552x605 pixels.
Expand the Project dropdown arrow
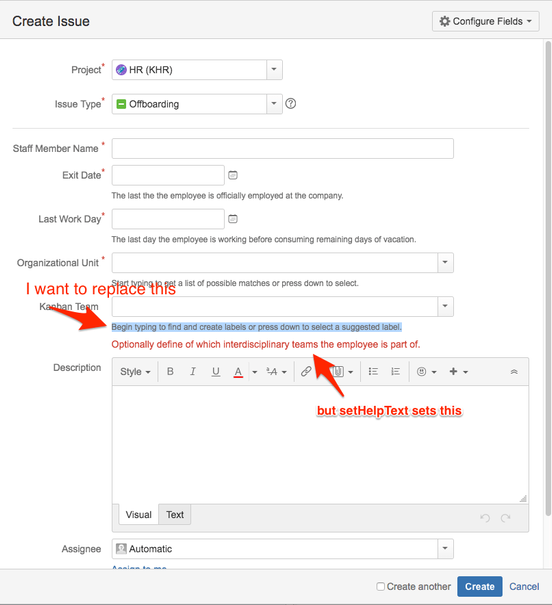pos(274,70)
